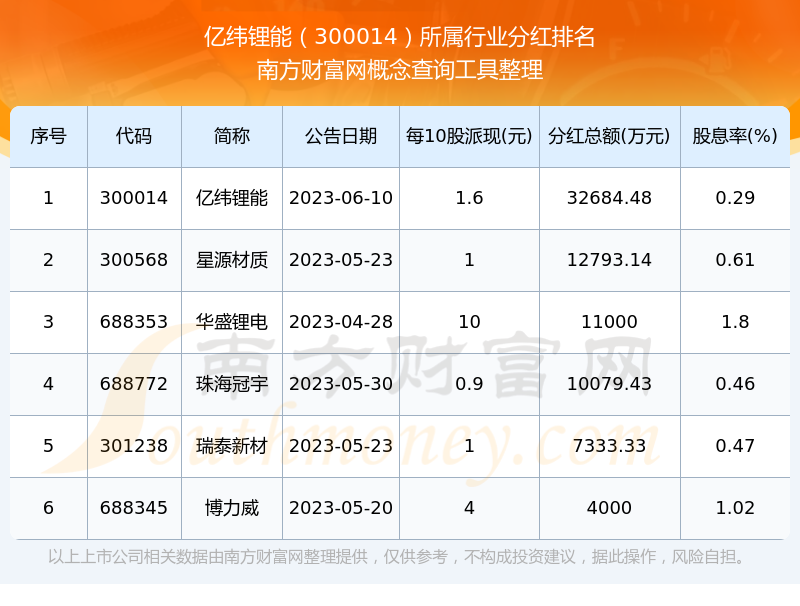Select stock code 688353 cell
Screen dimensions: 800x606
(x=134, y=322)
